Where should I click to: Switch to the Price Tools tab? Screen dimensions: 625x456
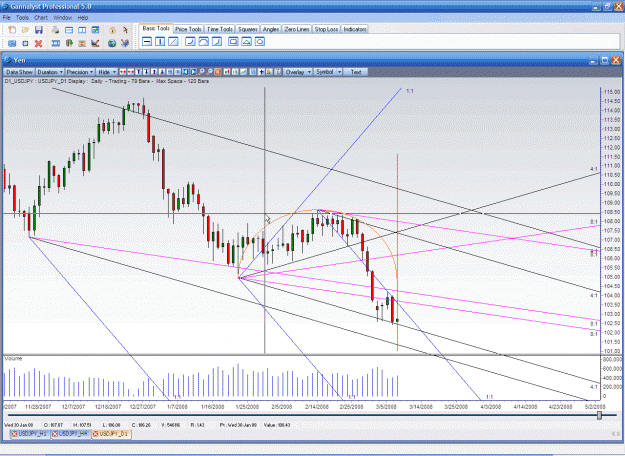click(188, 29)
